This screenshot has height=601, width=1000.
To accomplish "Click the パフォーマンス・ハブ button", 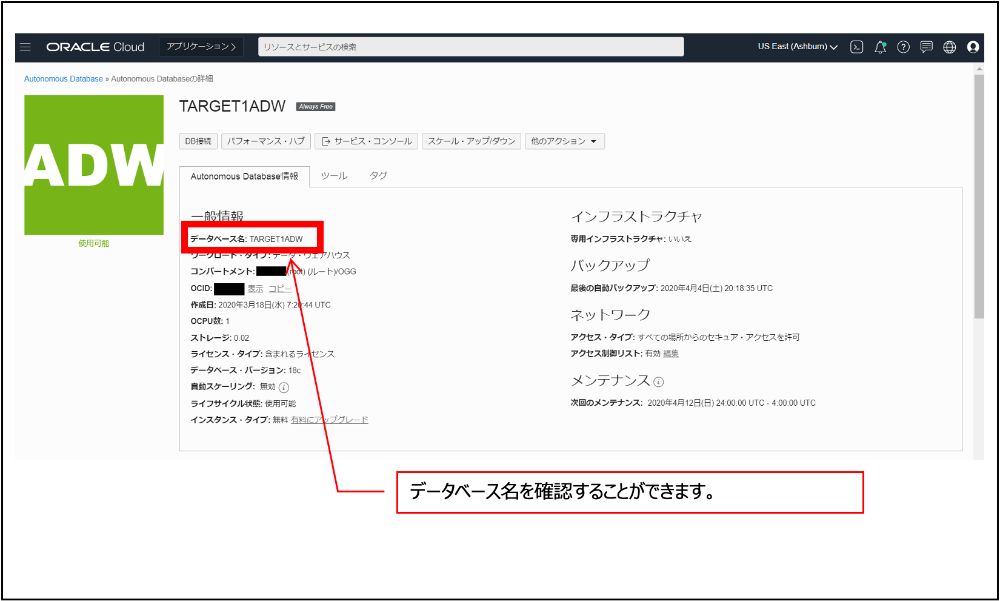I will point(266,141).
